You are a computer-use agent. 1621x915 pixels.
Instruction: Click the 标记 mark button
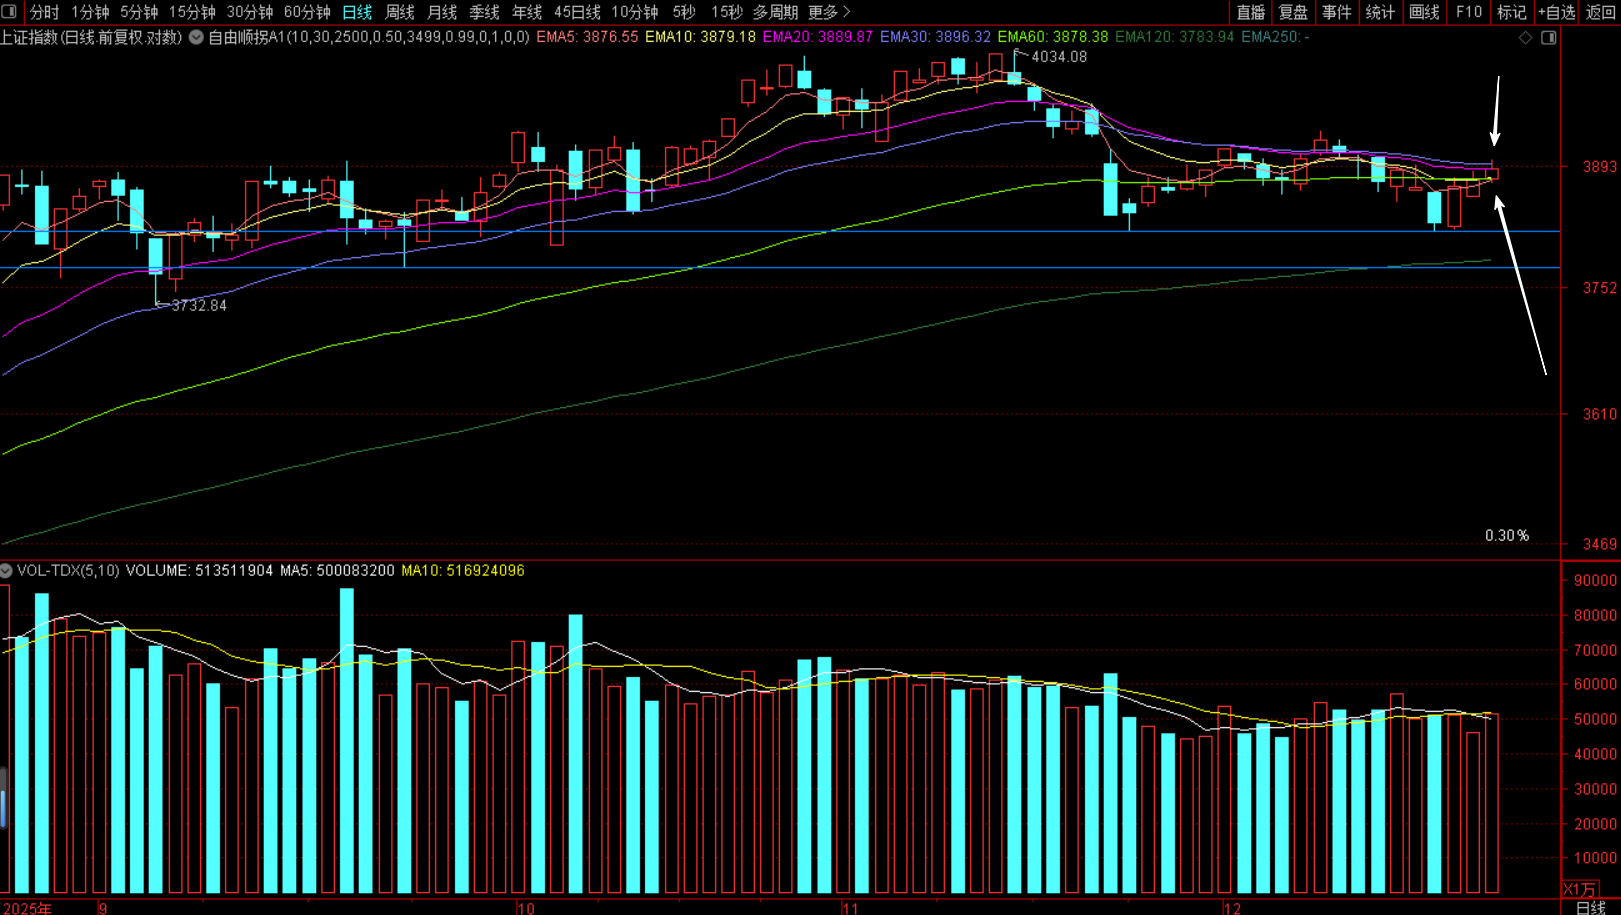tap(1512, 12)
